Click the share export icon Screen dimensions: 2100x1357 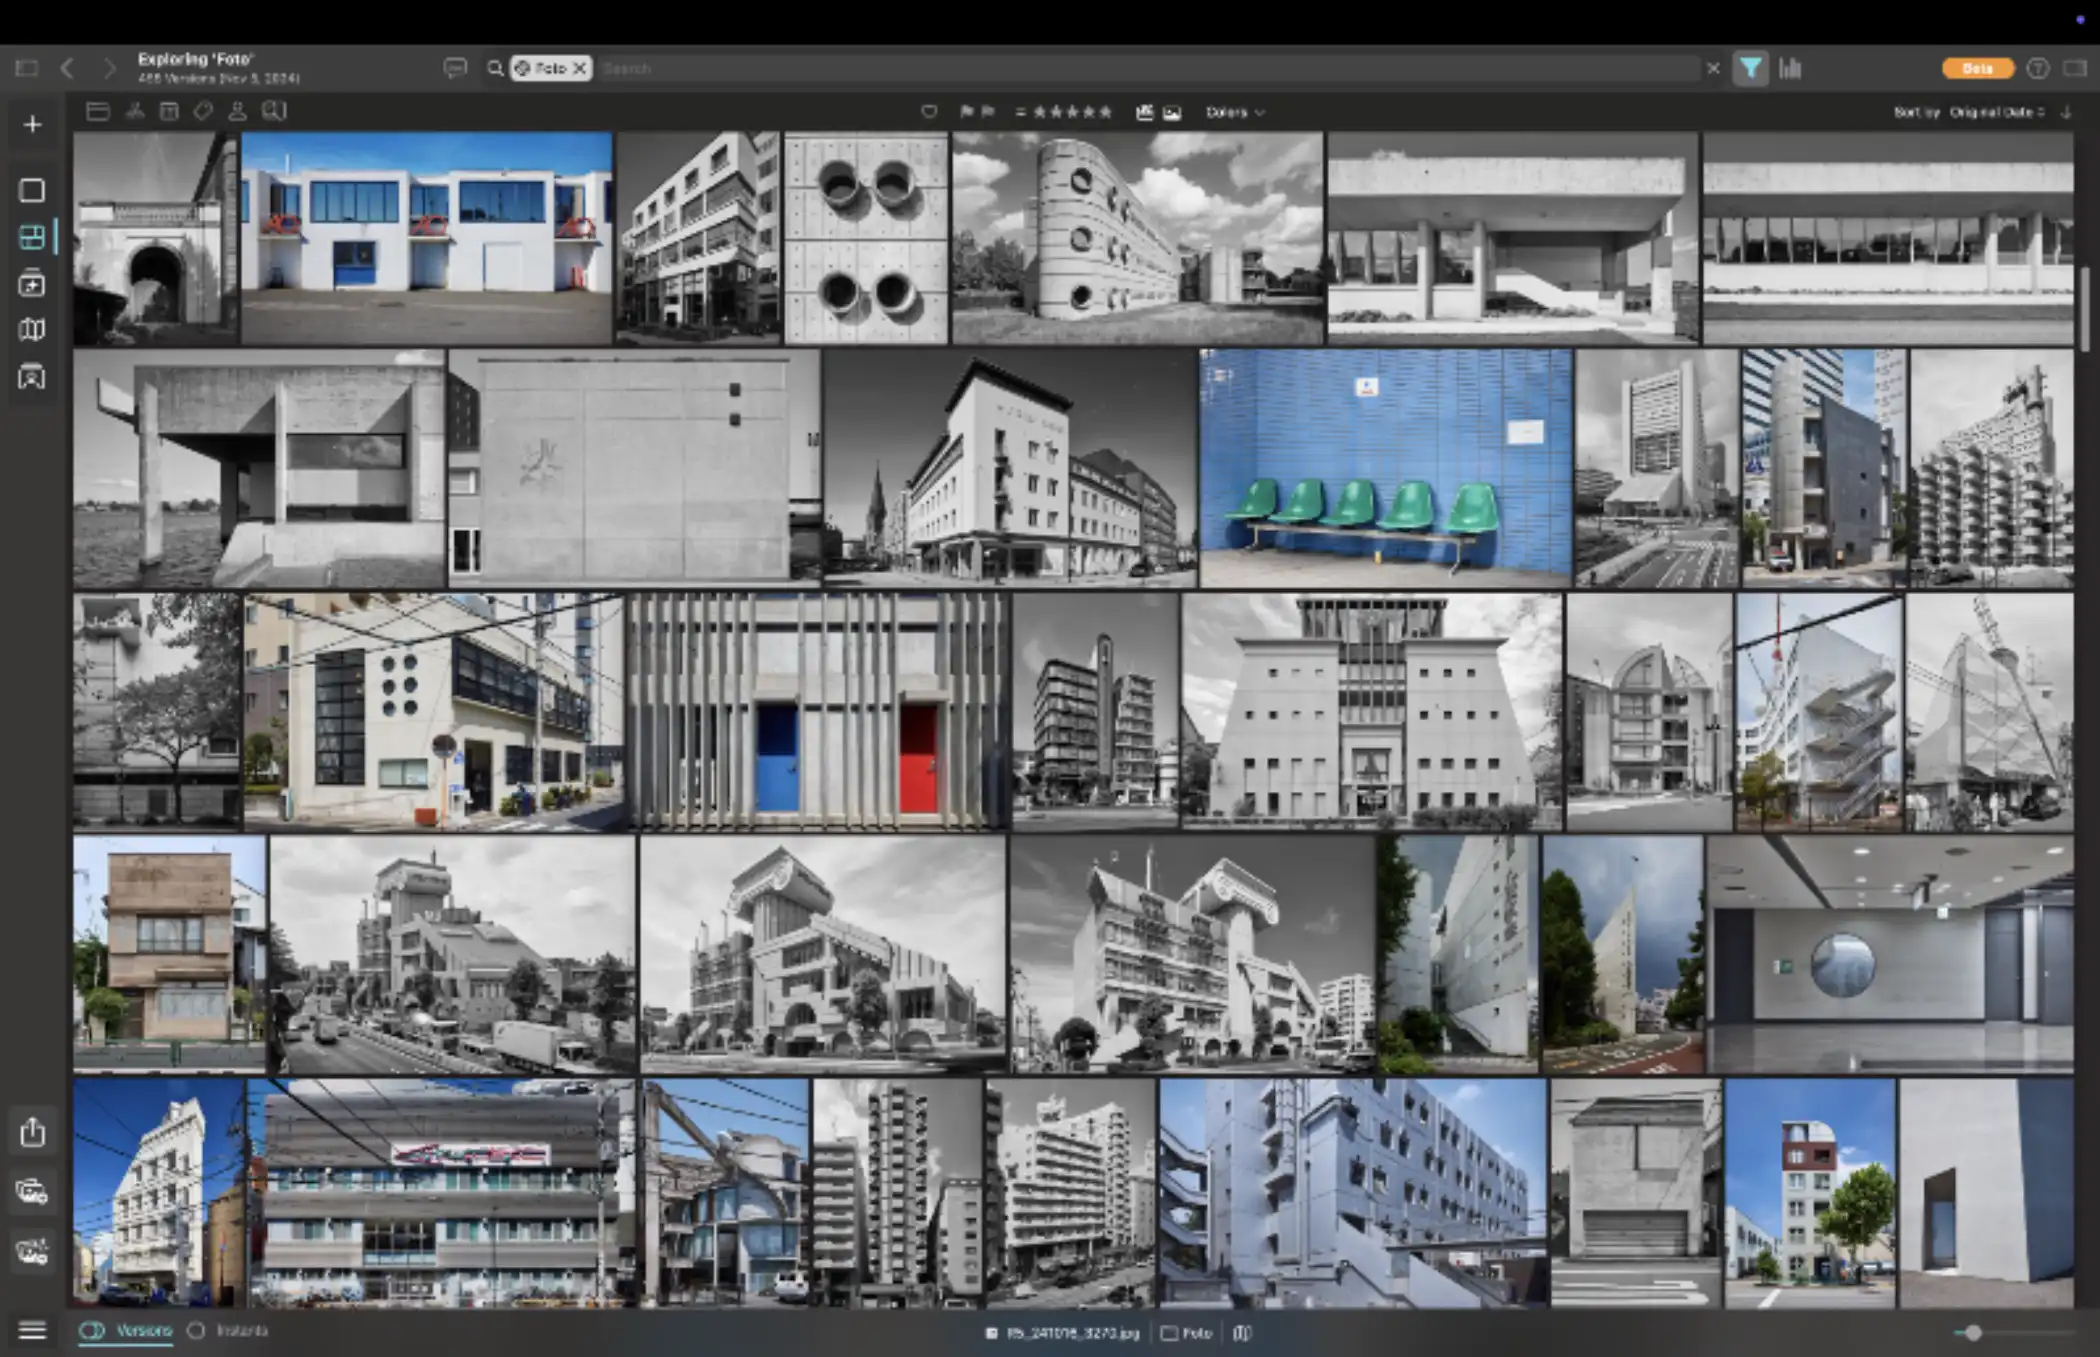(x=32, y=1131)
